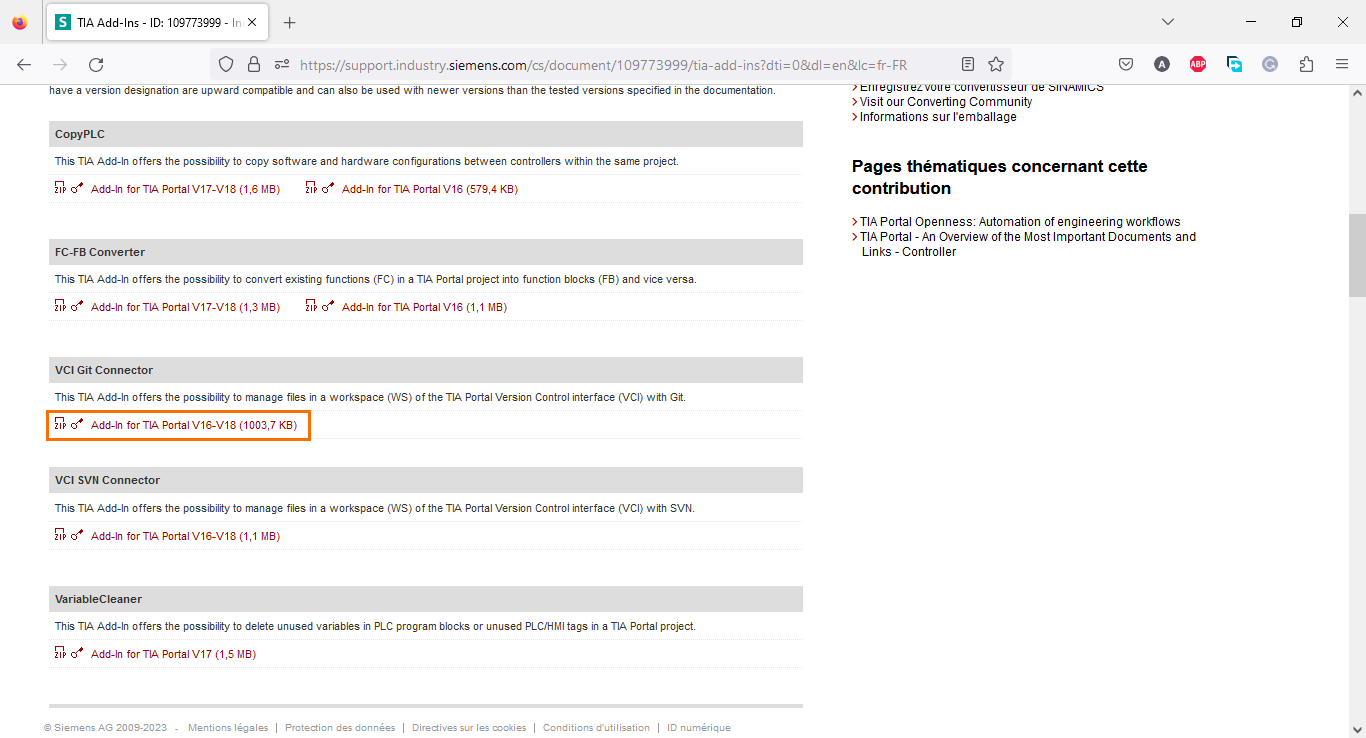
Task: Save the page to Pocket
Action: [1126, 63]
